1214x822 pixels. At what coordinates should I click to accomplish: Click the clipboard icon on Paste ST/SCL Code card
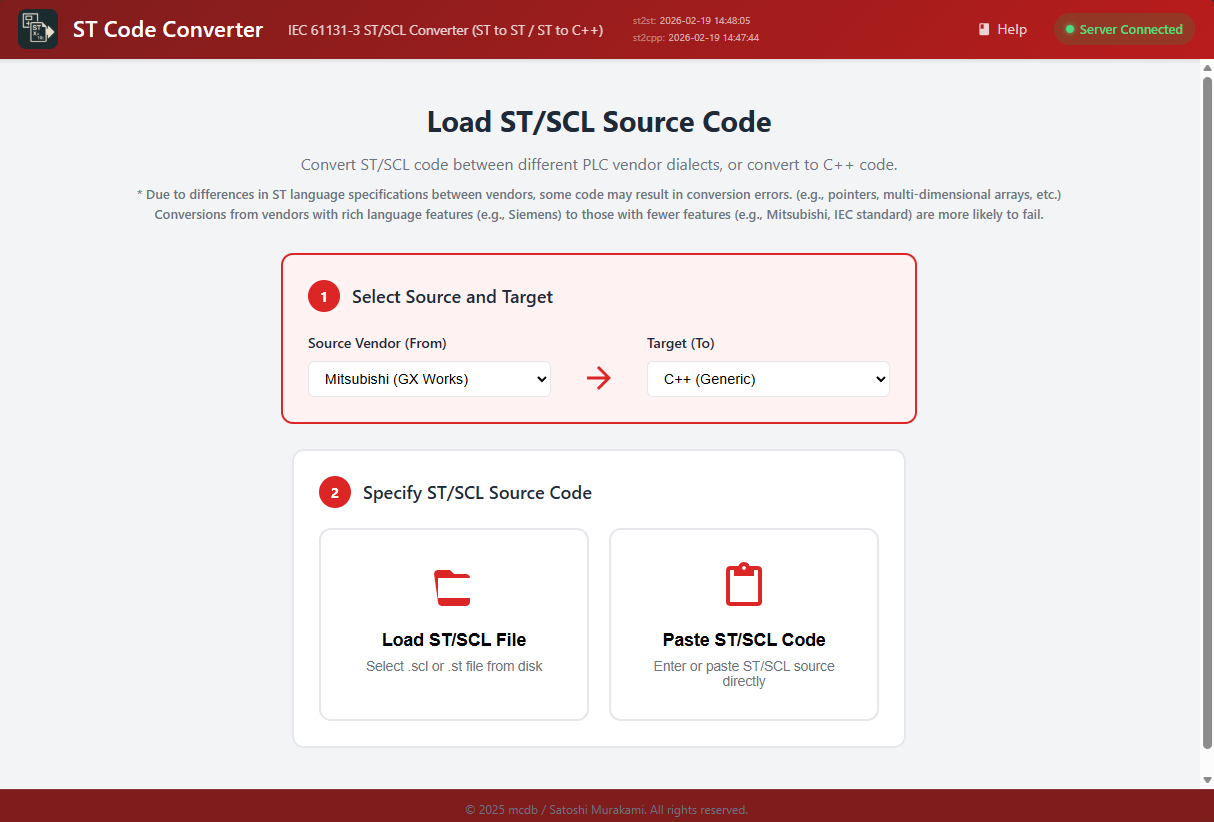743,585
